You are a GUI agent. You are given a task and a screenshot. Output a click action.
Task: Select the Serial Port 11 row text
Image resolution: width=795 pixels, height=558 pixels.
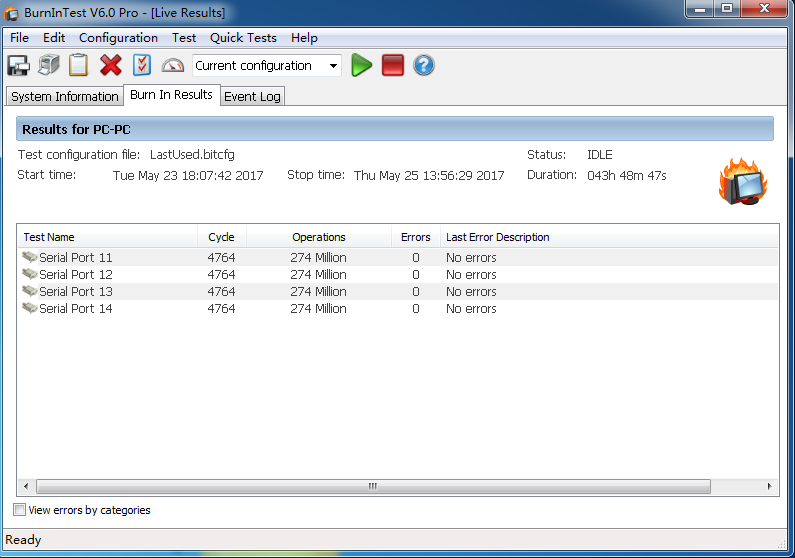click(76, 257)
